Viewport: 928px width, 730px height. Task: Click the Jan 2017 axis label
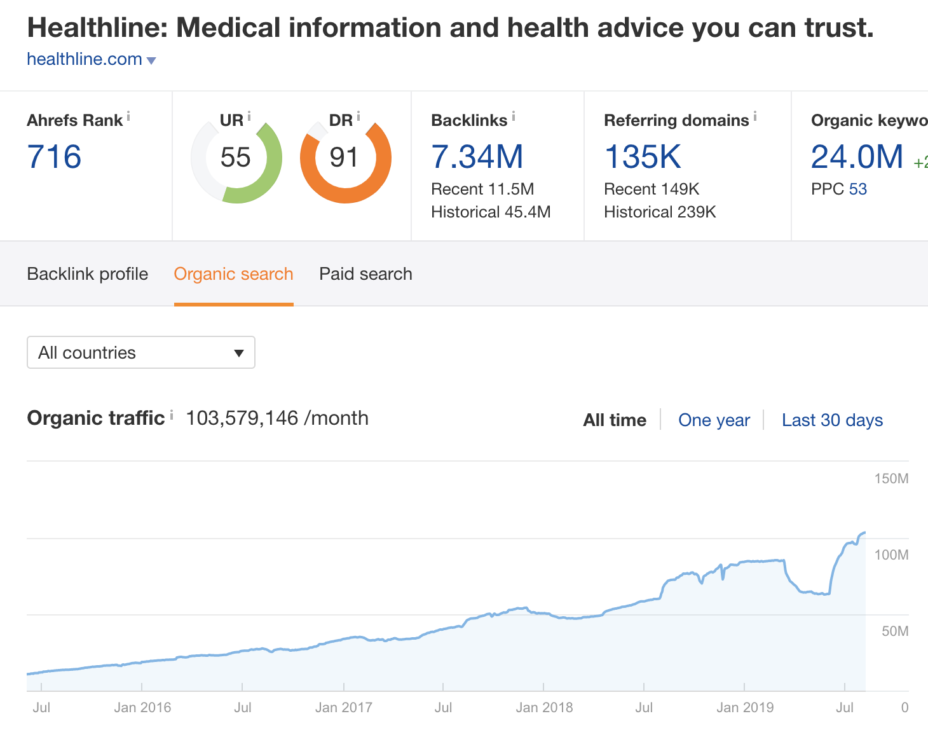[343, 708]
